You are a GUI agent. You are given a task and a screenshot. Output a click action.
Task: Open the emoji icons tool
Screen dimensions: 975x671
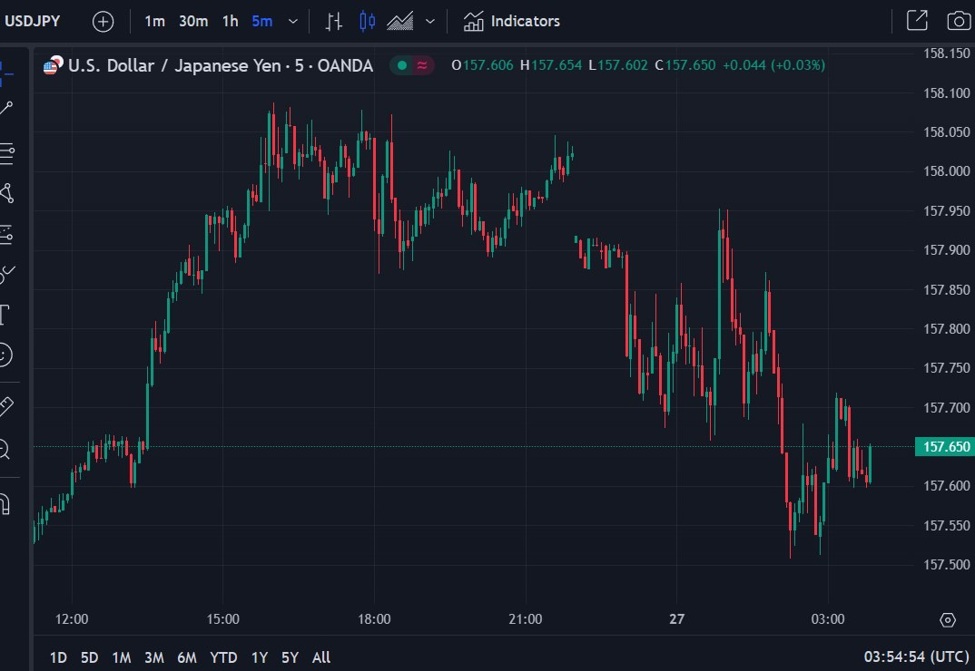(x=5, y=354)
